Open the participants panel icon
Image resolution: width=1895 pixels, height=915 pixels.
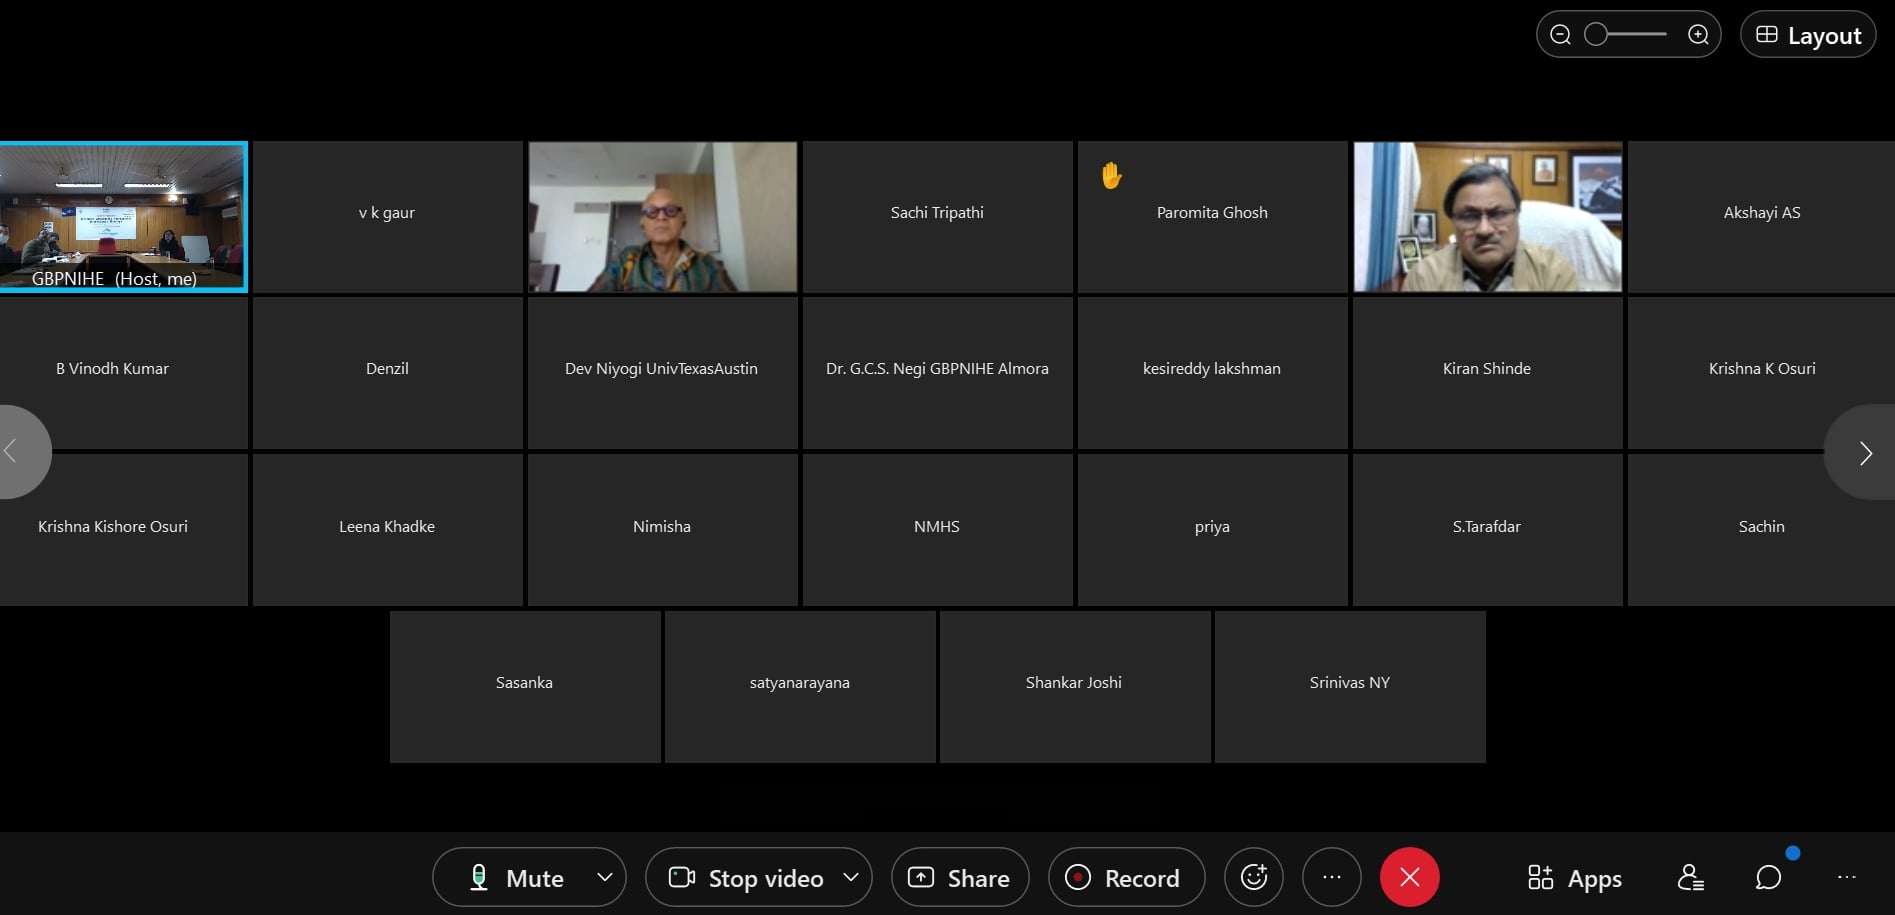tap(1690, 877)
